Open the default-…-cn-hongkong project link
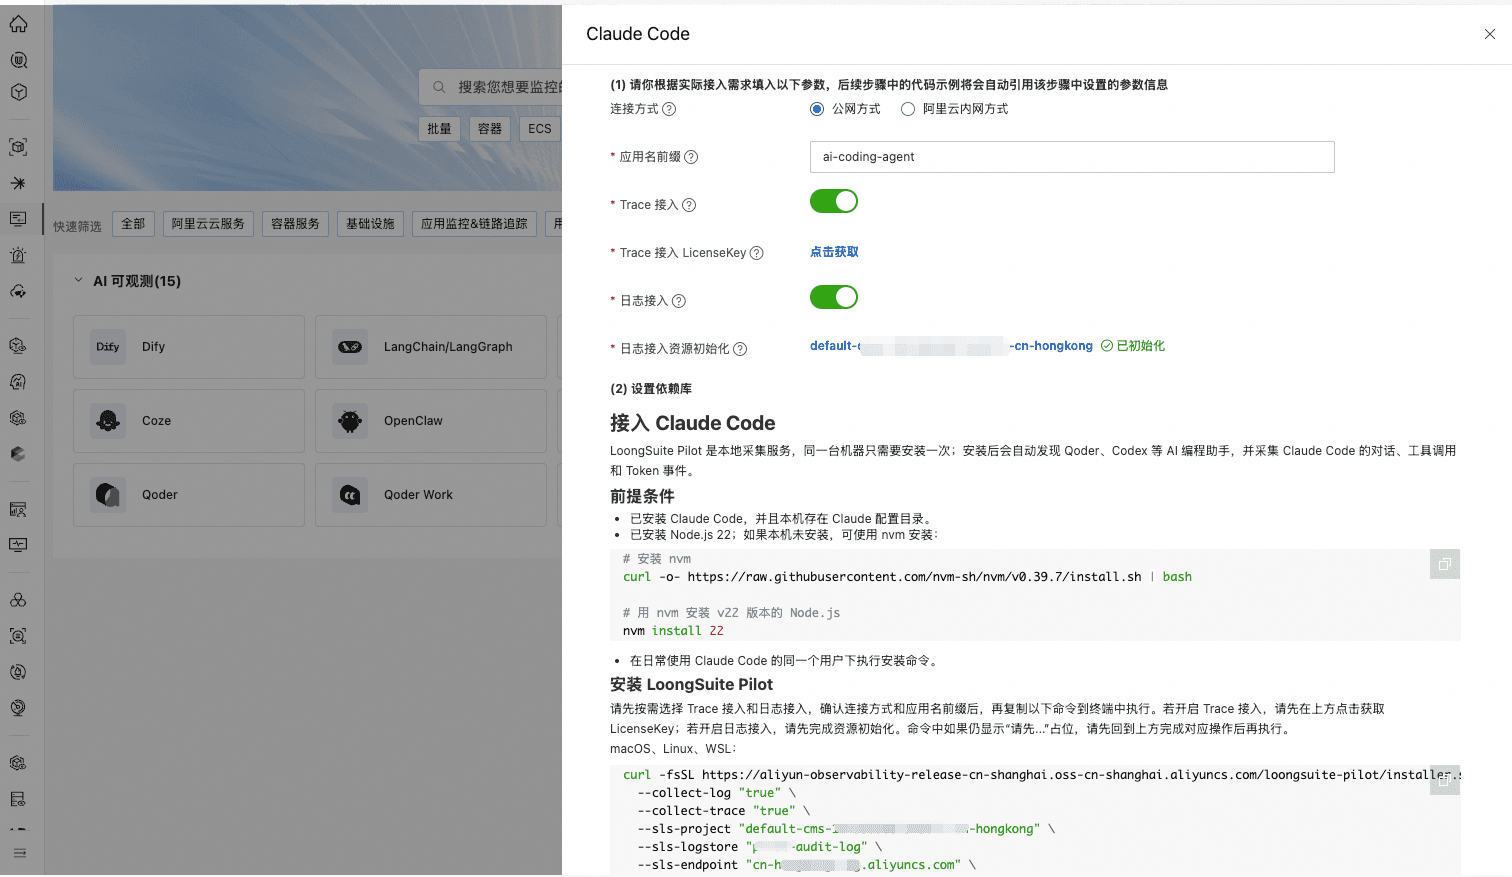The height and width of the screenshot is (877, 1512). coord(951,346)
